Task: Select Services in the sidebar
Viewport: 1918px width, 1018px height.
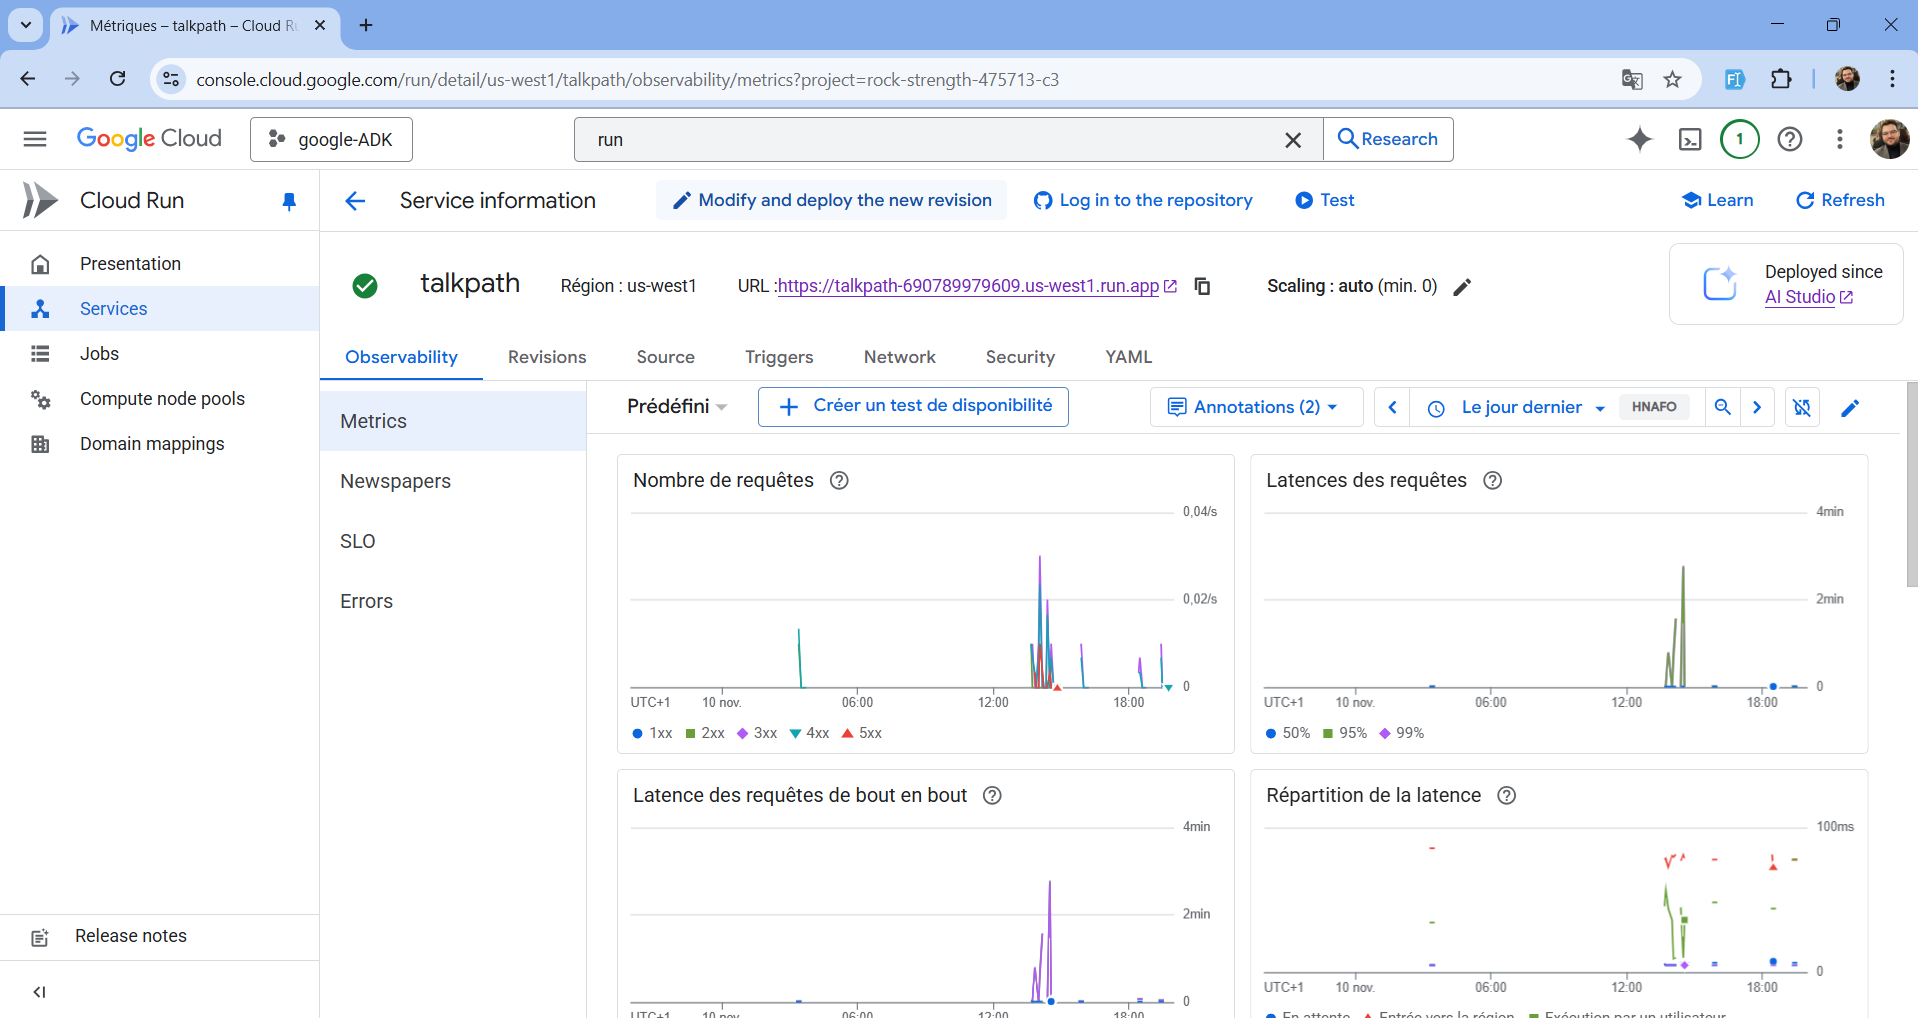Action: pos(160,309)
